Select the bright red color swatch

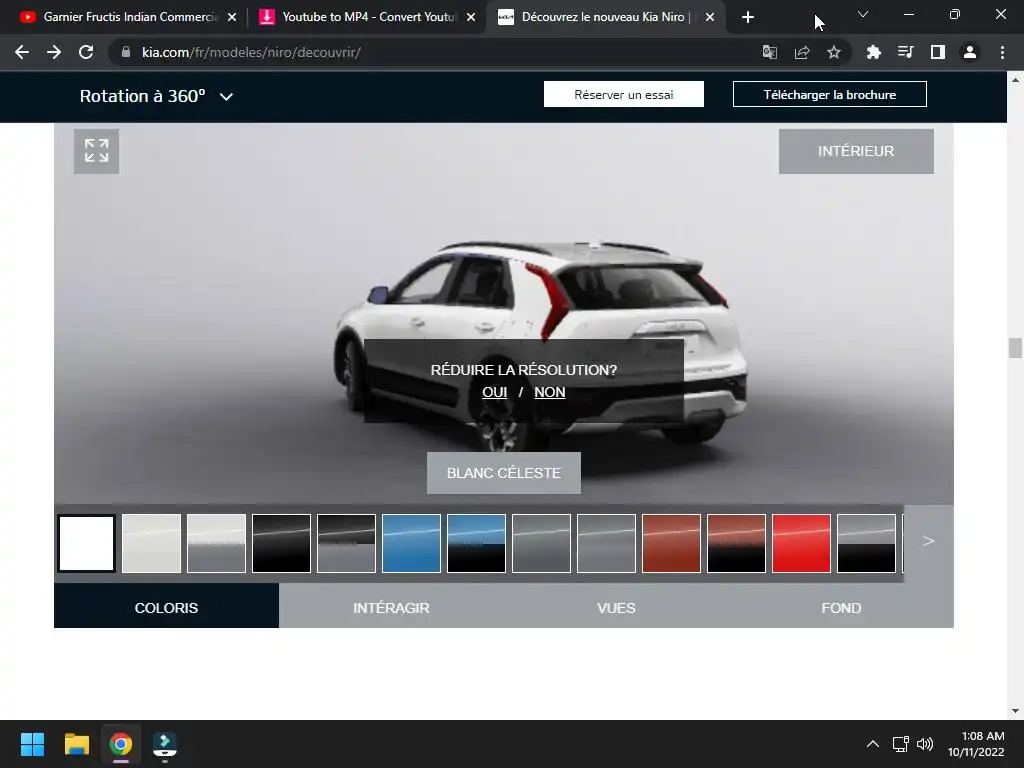(x=801, y=543)
